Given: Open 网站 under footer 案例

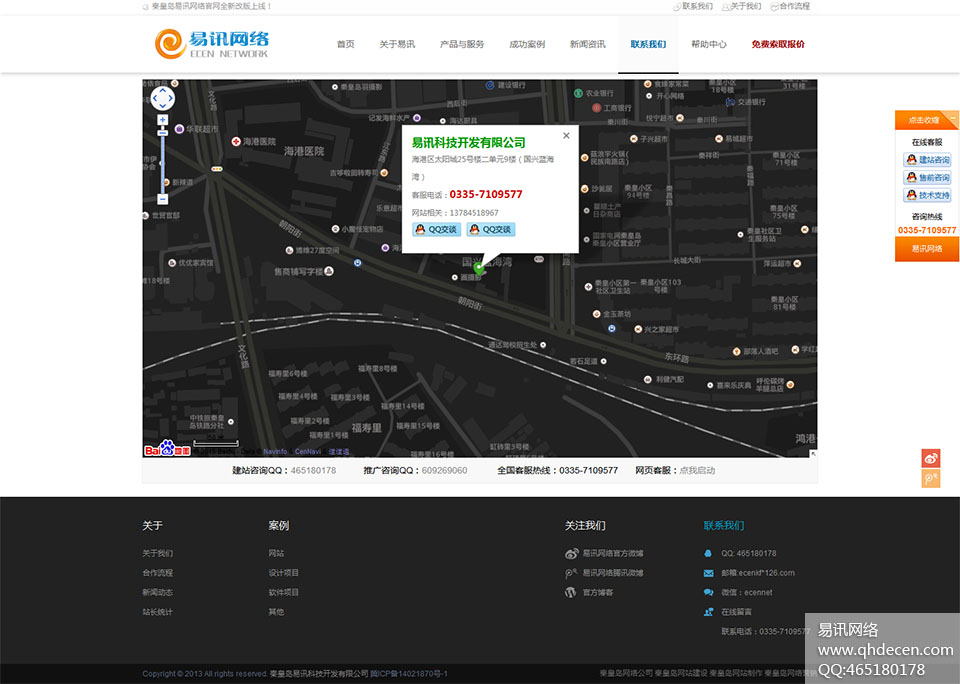Looking at the screenshot, I should tap(276, 553).
